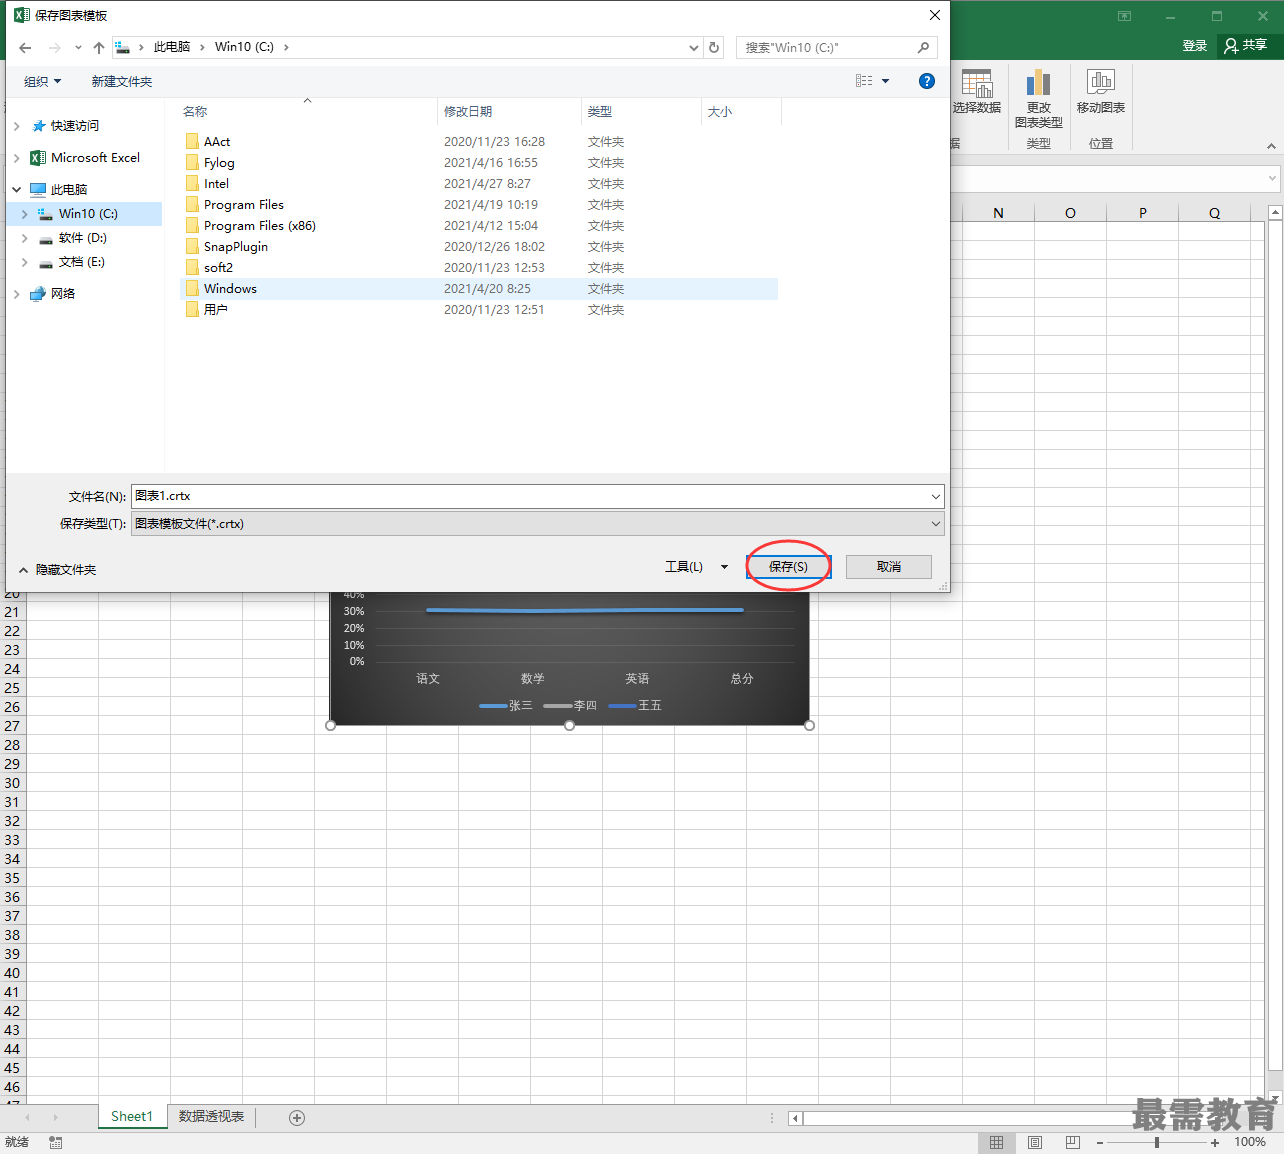Select the Program Files folder

(x=244, y=205)
